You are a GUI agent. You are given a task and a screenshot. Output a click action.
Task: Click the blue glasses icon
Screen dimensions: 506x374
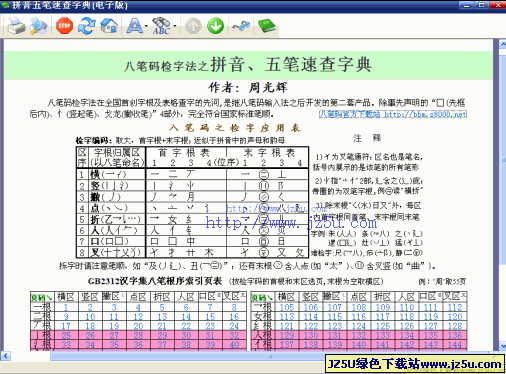(x=241, y=26)
